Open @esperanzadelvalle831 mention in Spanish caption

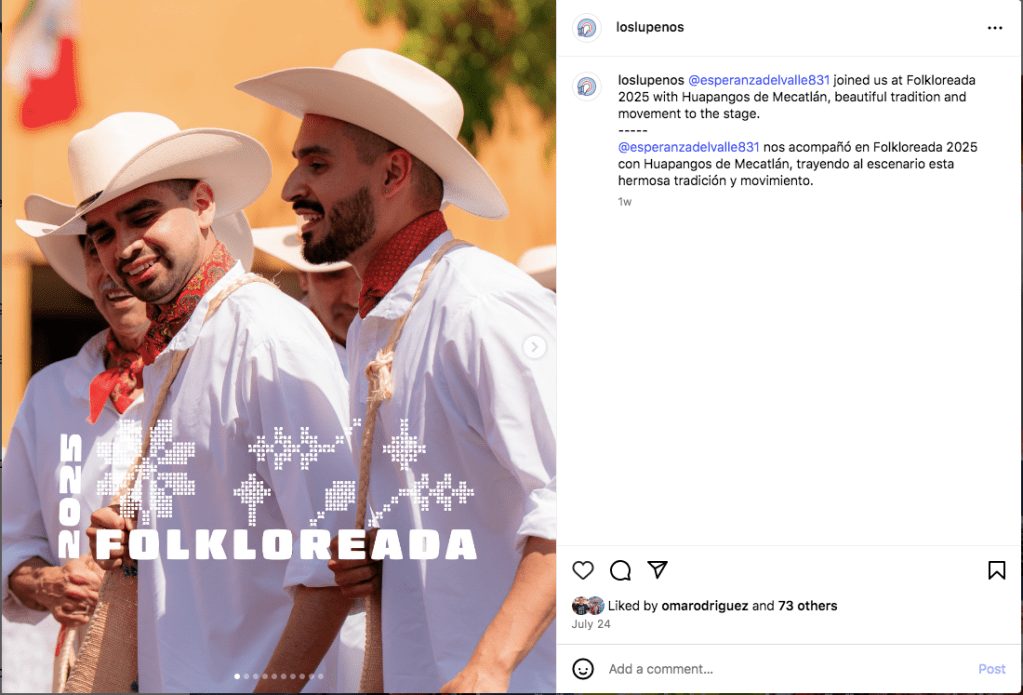[x=688, y=147]
